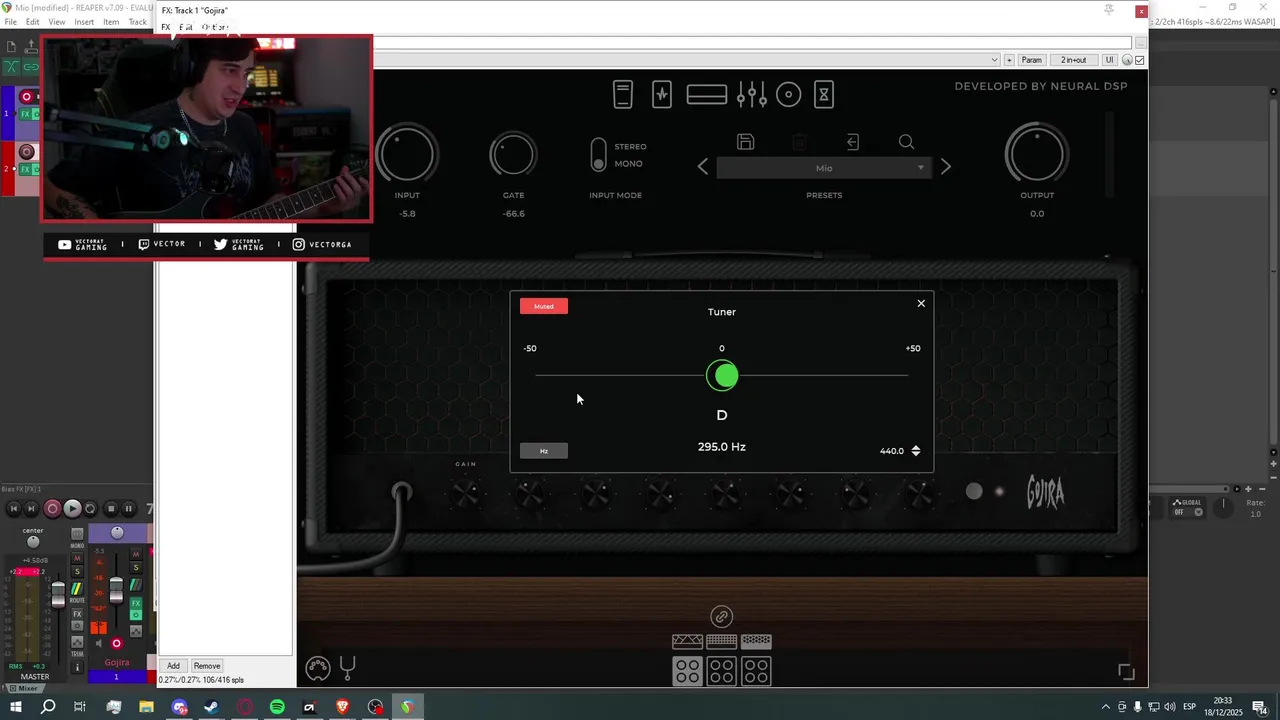Open the pre-effects waveform pedal icon
The height and width of the screenshot is (720, 1280).
pos(662,95)
